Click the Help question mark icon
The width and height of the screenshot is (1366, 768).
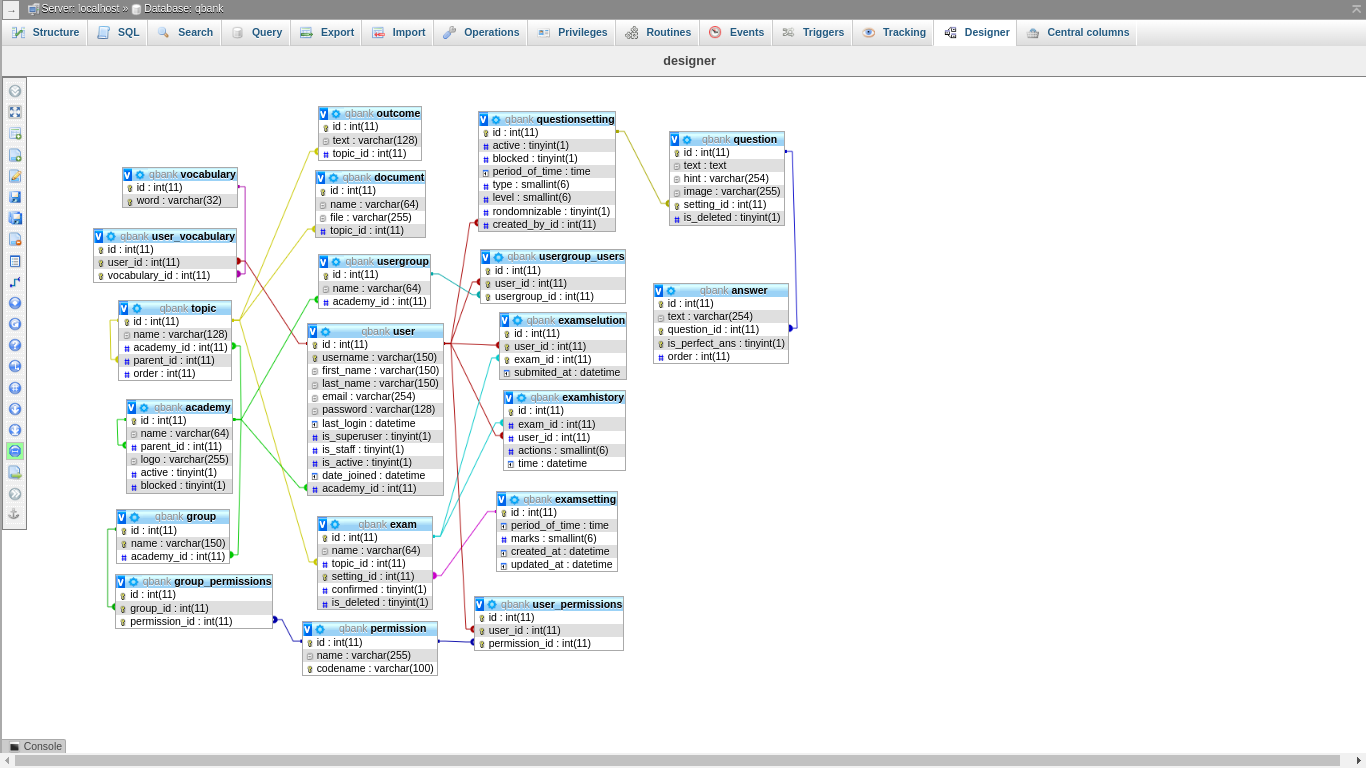pyautogui.click(x=15, y=345)
